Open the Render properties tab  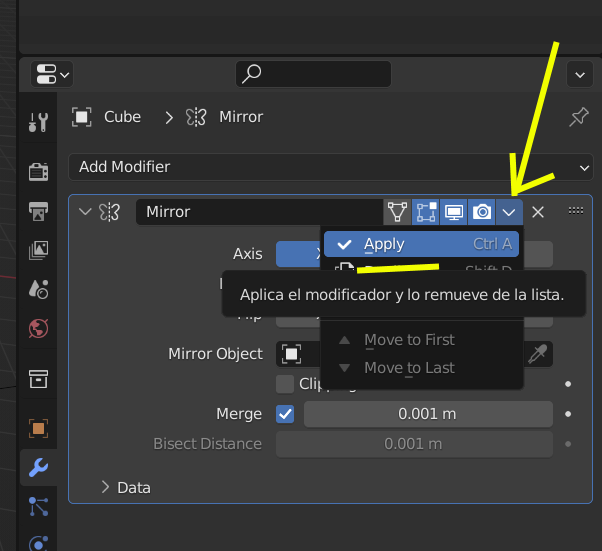(x=38, y=172)
